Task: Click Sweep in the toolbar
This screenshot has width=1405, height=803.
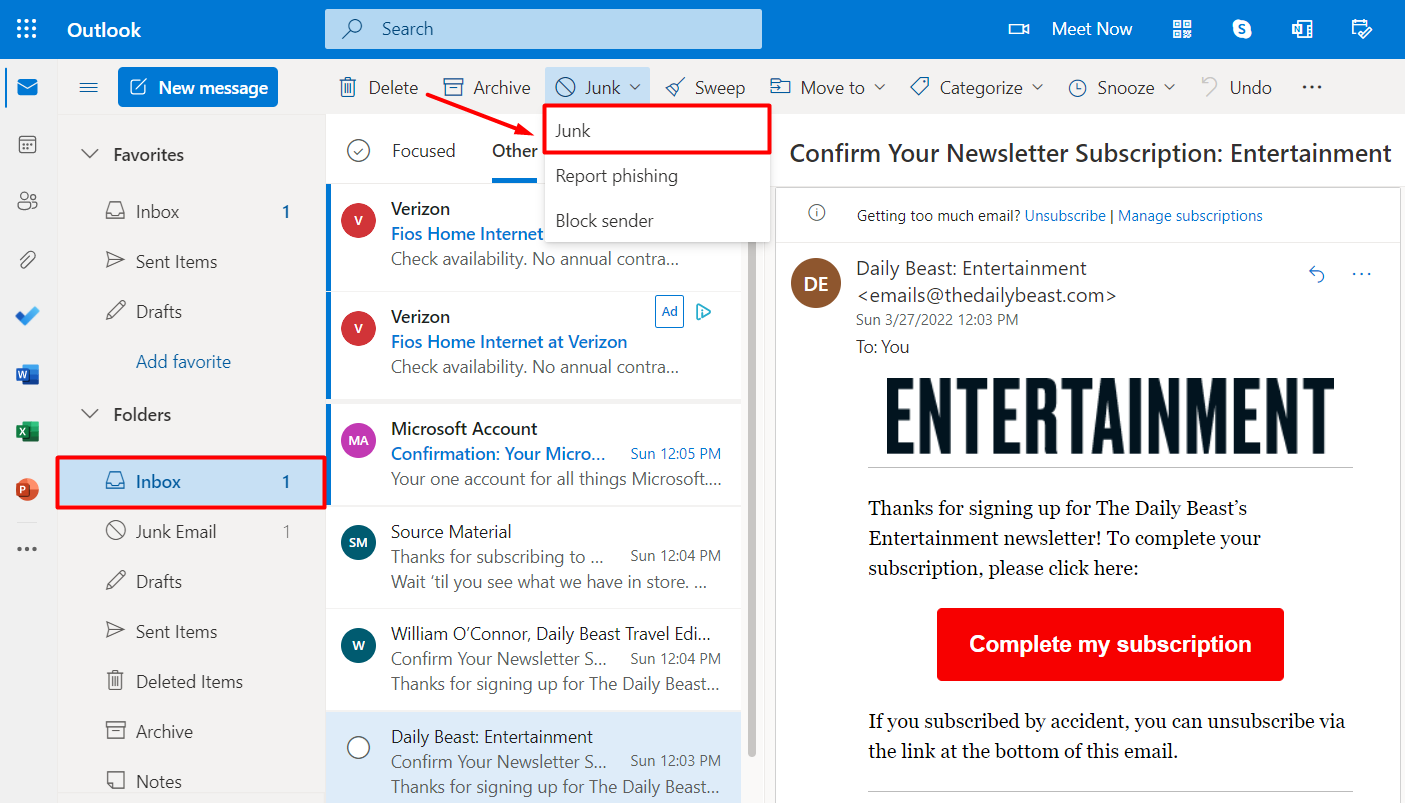Action: coord(705,87)
